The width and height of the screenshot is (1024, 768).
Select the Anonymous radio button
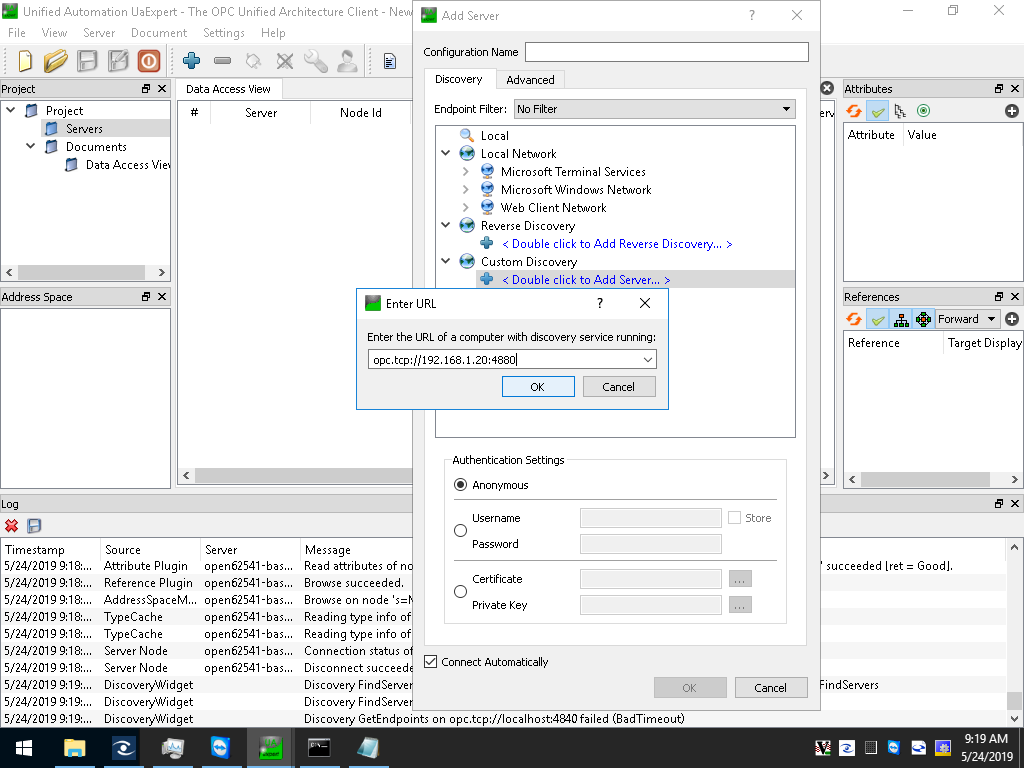pos(460,485)
